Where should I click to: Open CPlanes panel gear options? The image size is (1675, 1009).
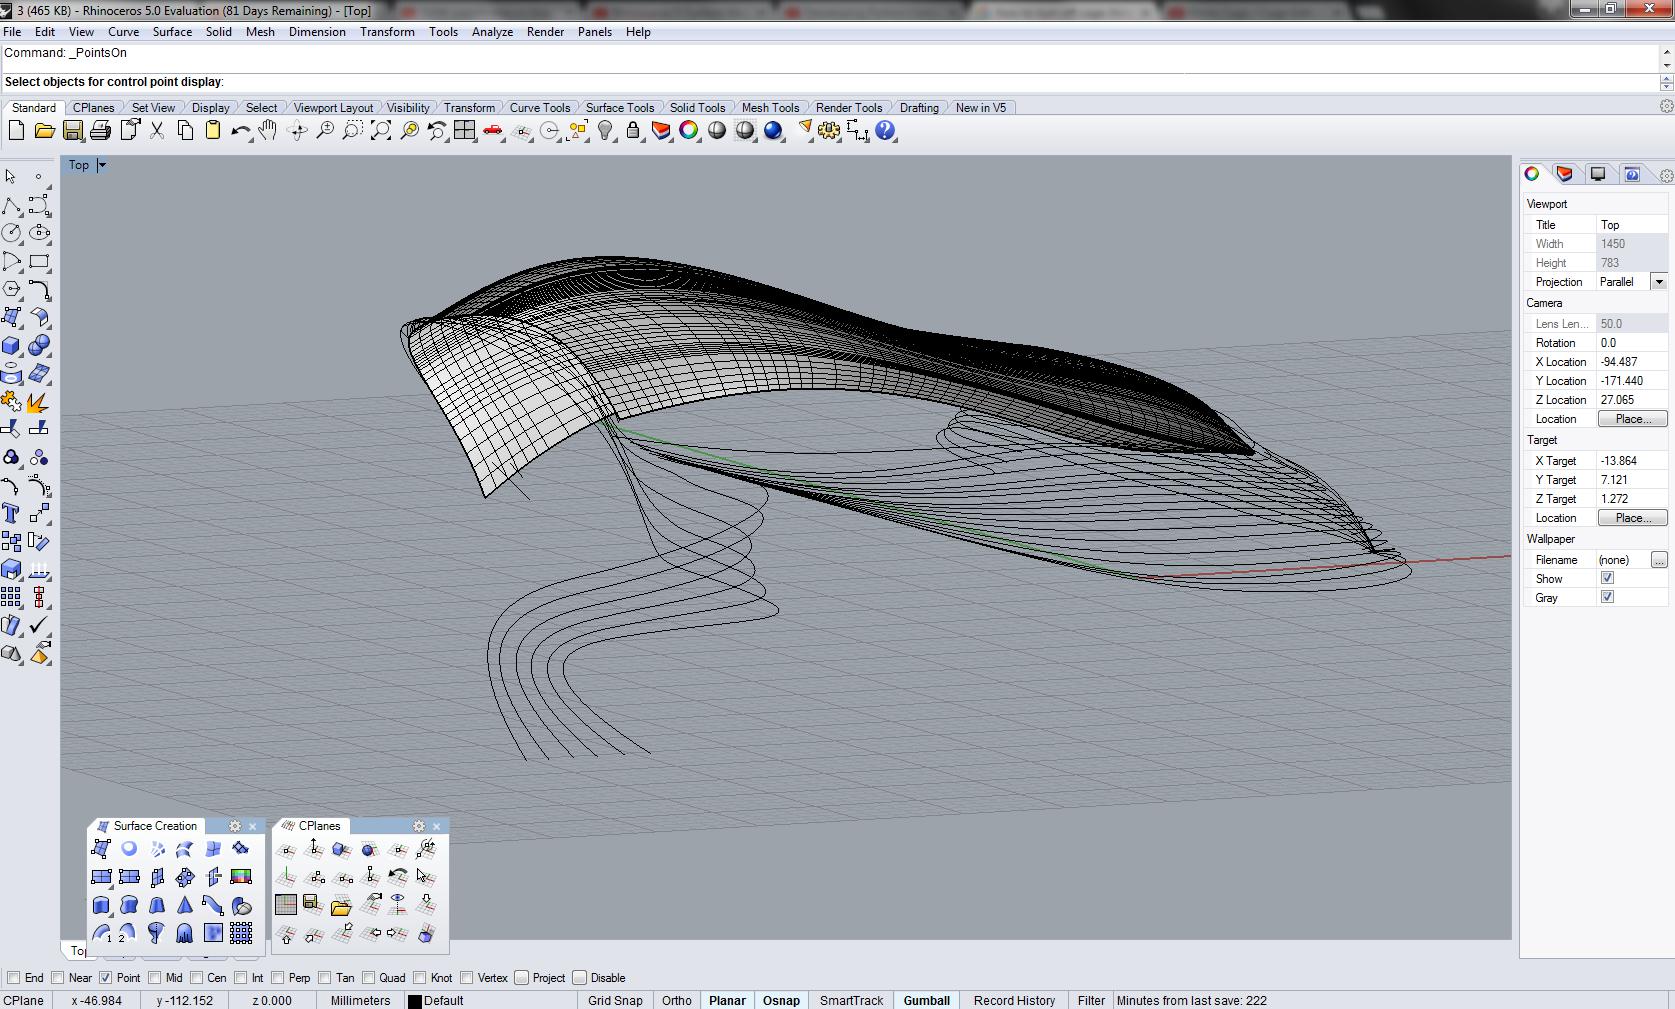point(419,826)
